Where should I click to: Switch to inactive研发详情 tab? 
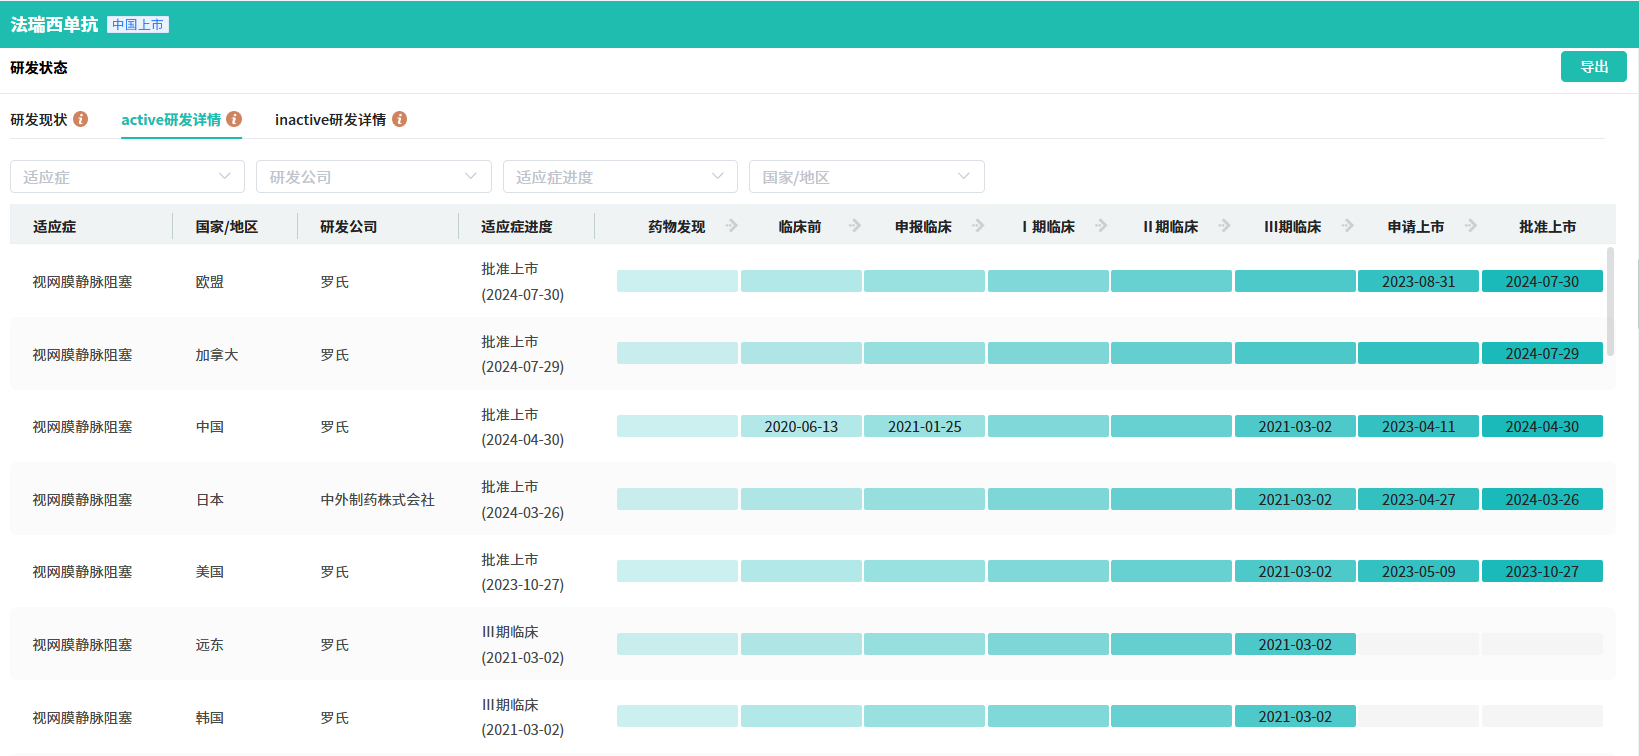click(x=330, y=120)
